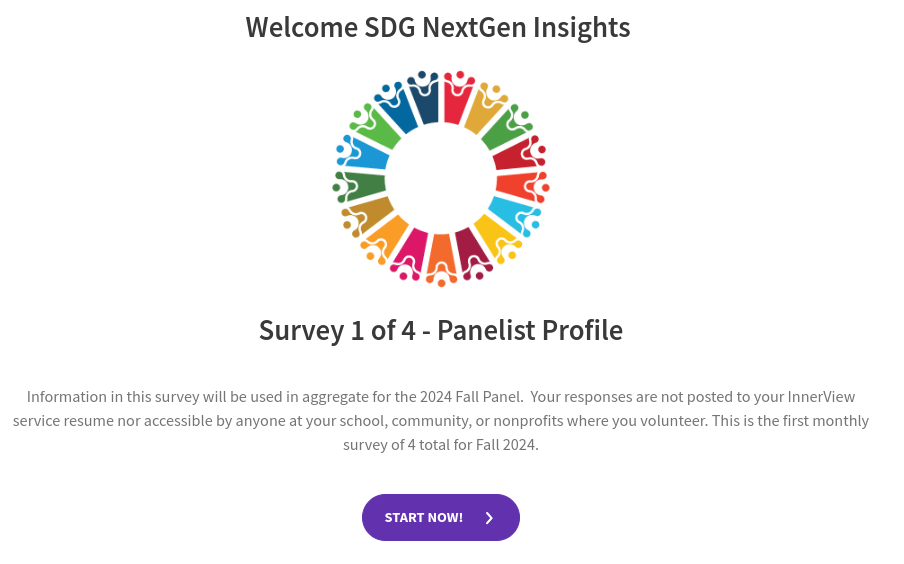
Task: Pick the bright yellow logo segment
Action: point(493,235)
